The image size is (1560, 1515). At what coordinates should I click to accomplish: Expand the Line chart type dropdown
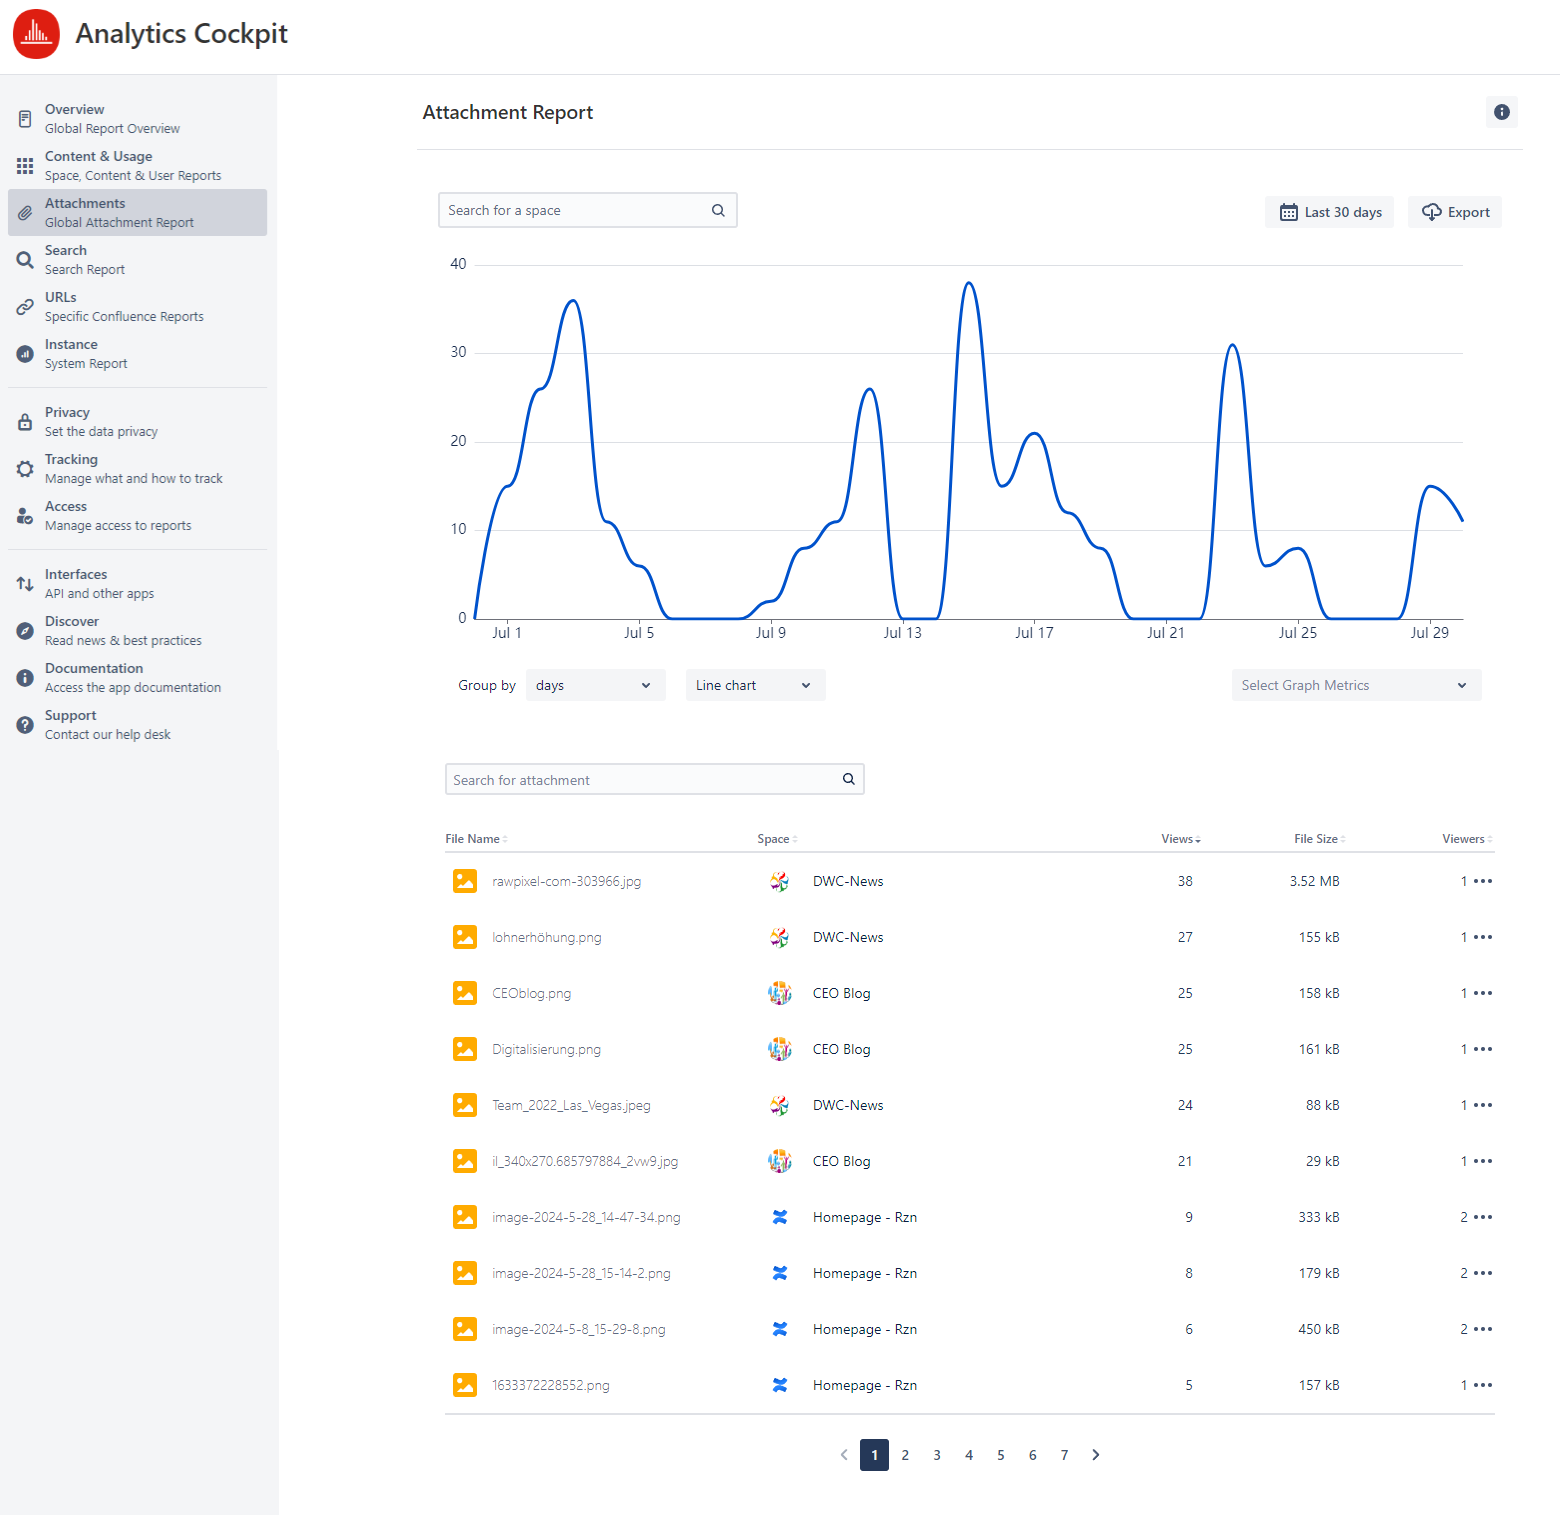754,685
